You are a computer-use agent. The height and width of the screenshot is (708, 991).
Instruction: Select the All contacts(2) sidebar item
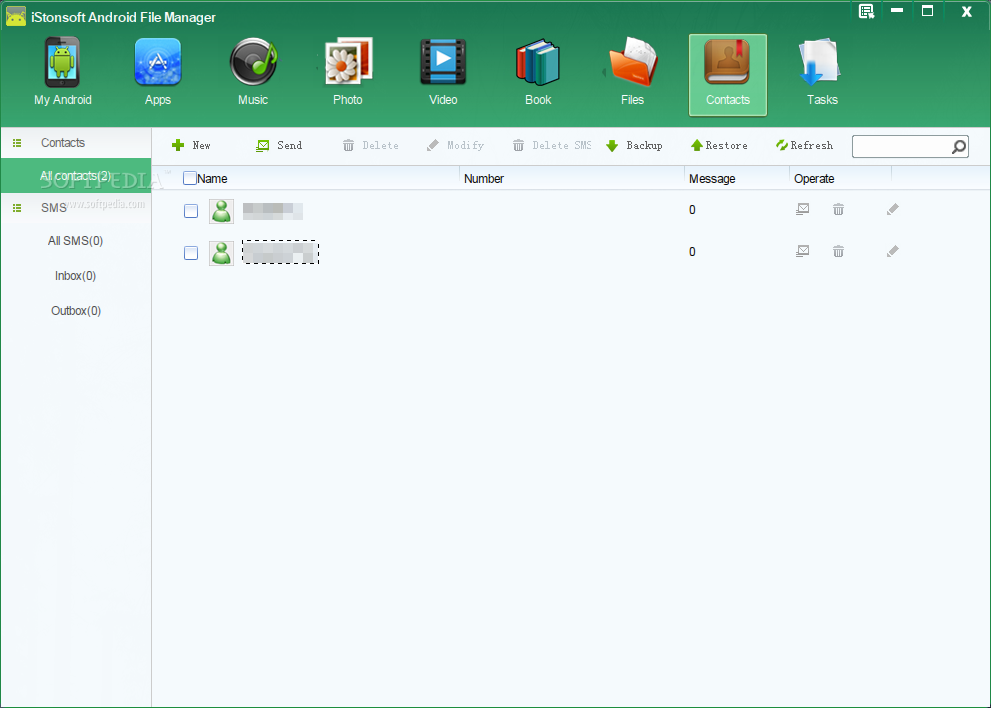click(76, 176)
